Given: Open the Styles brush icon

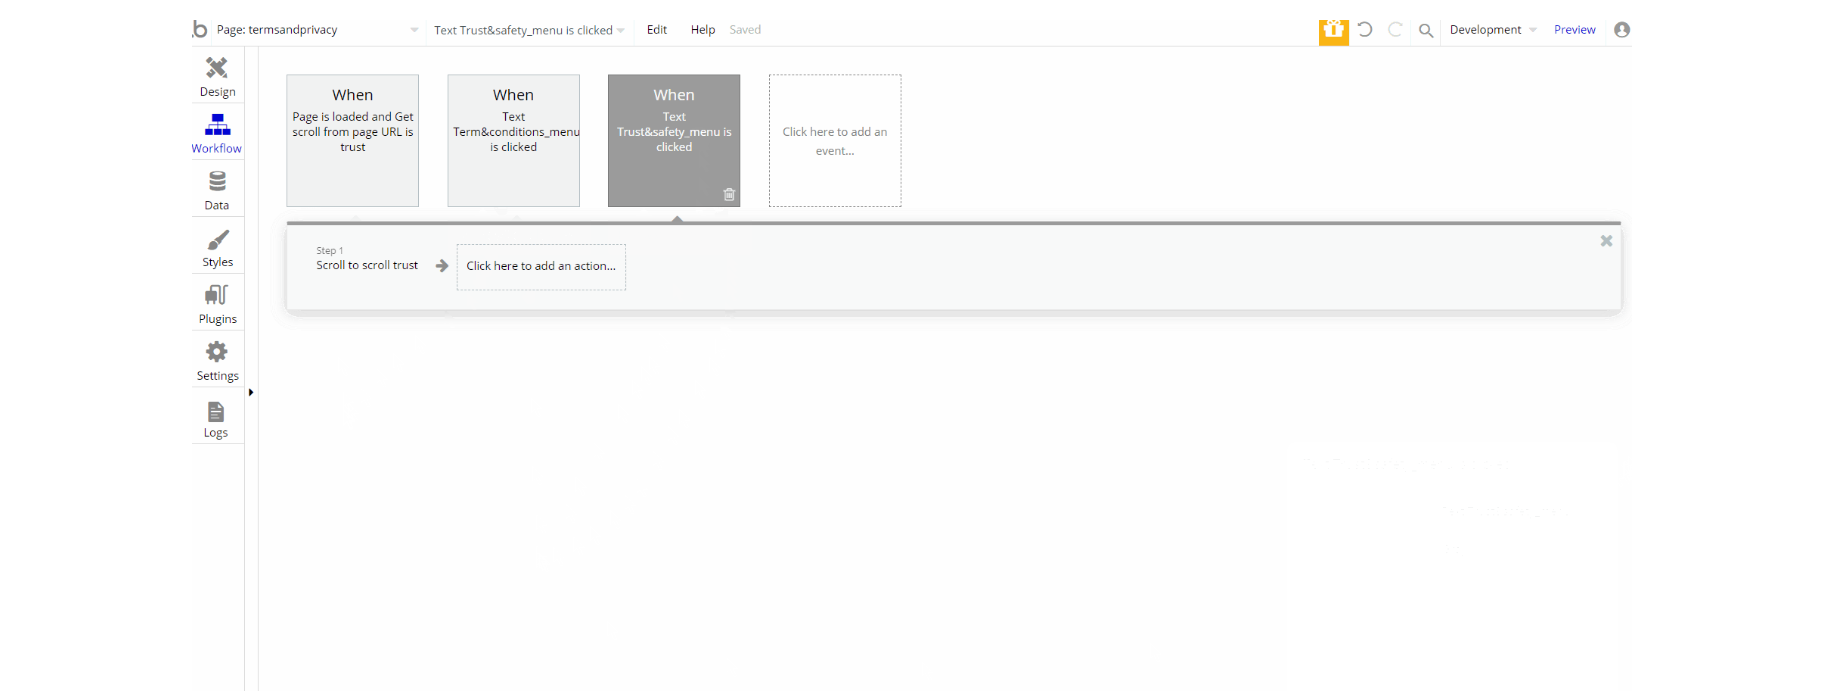Looking at the screenshot, I should click(x=217, y=240).
